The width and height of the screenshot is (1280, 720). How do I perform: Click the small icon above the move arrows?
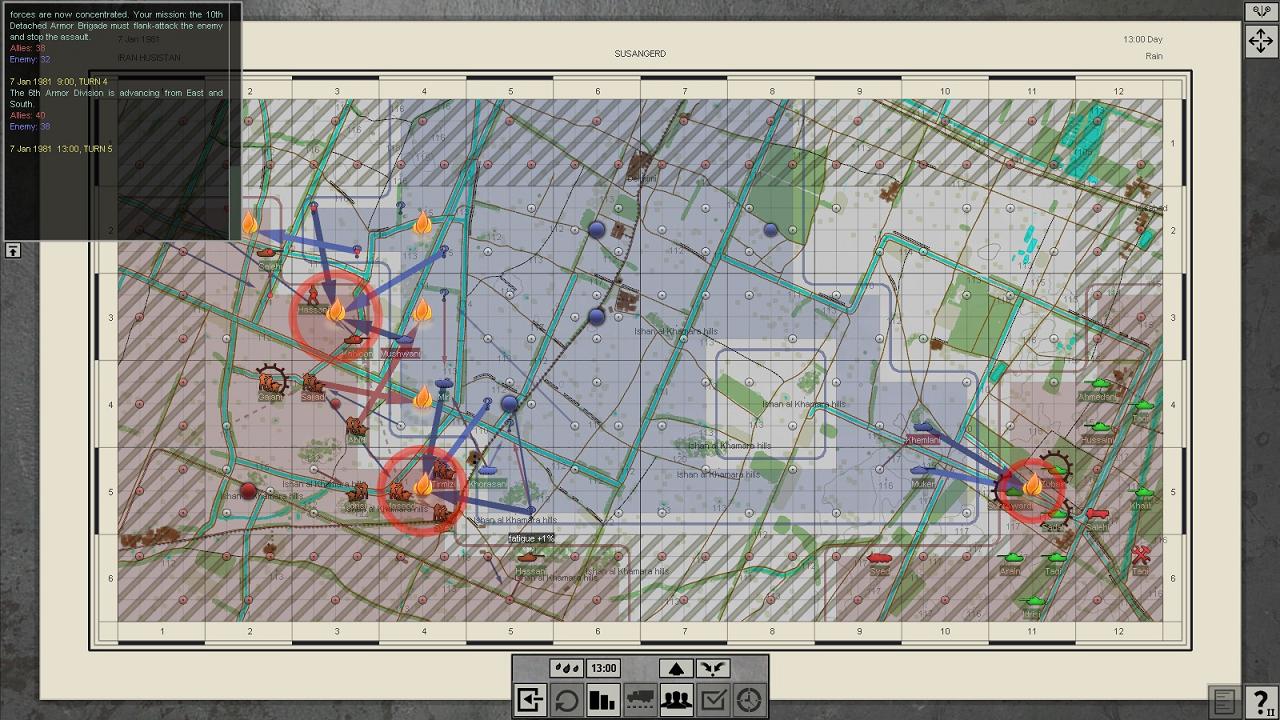click(x=1260, y=12)
